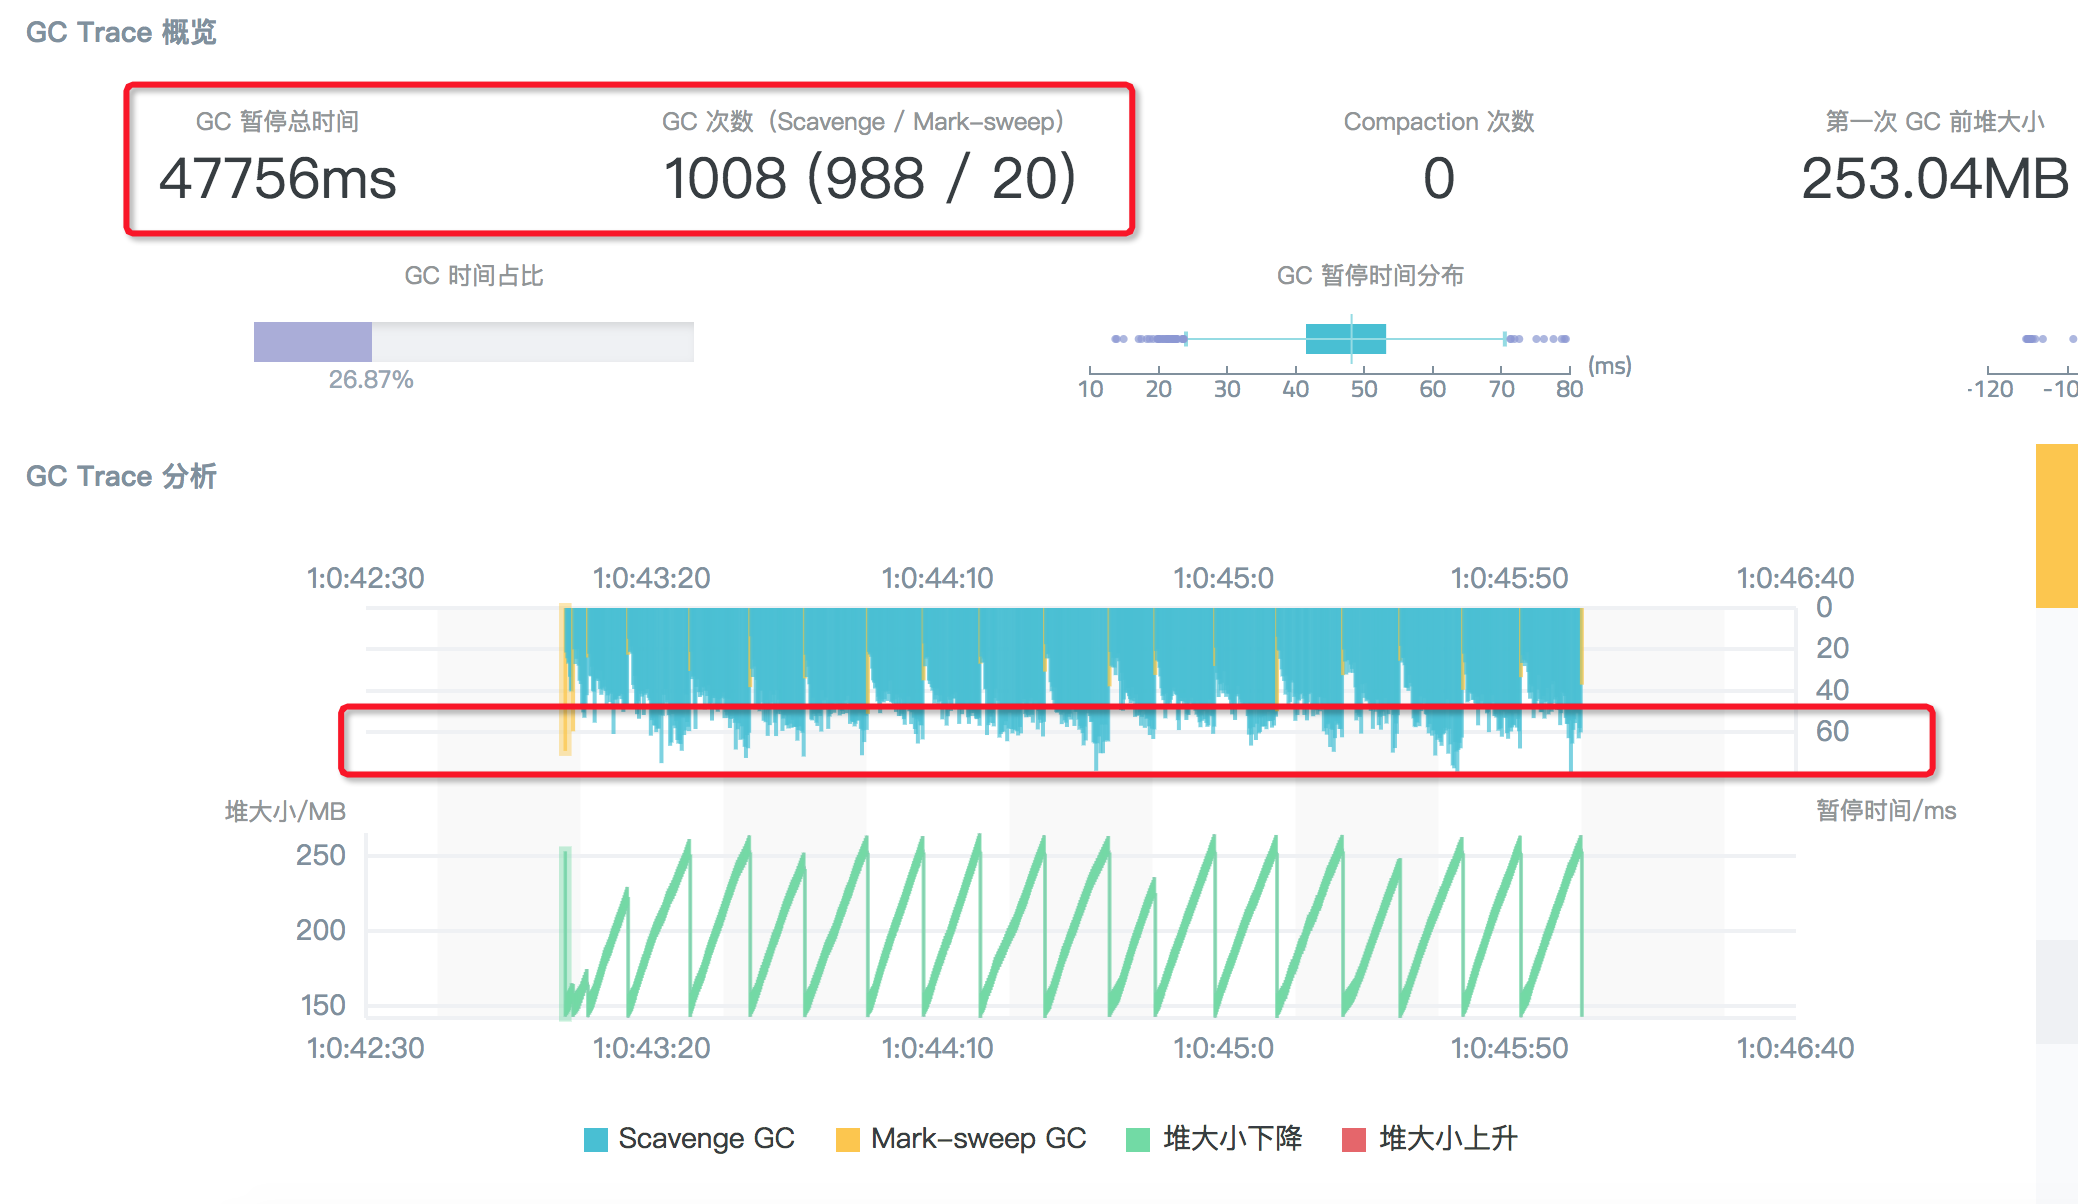Click the Compaction 次数 value 0
Screen dimensions: 2078x1204
[1438, 179]
